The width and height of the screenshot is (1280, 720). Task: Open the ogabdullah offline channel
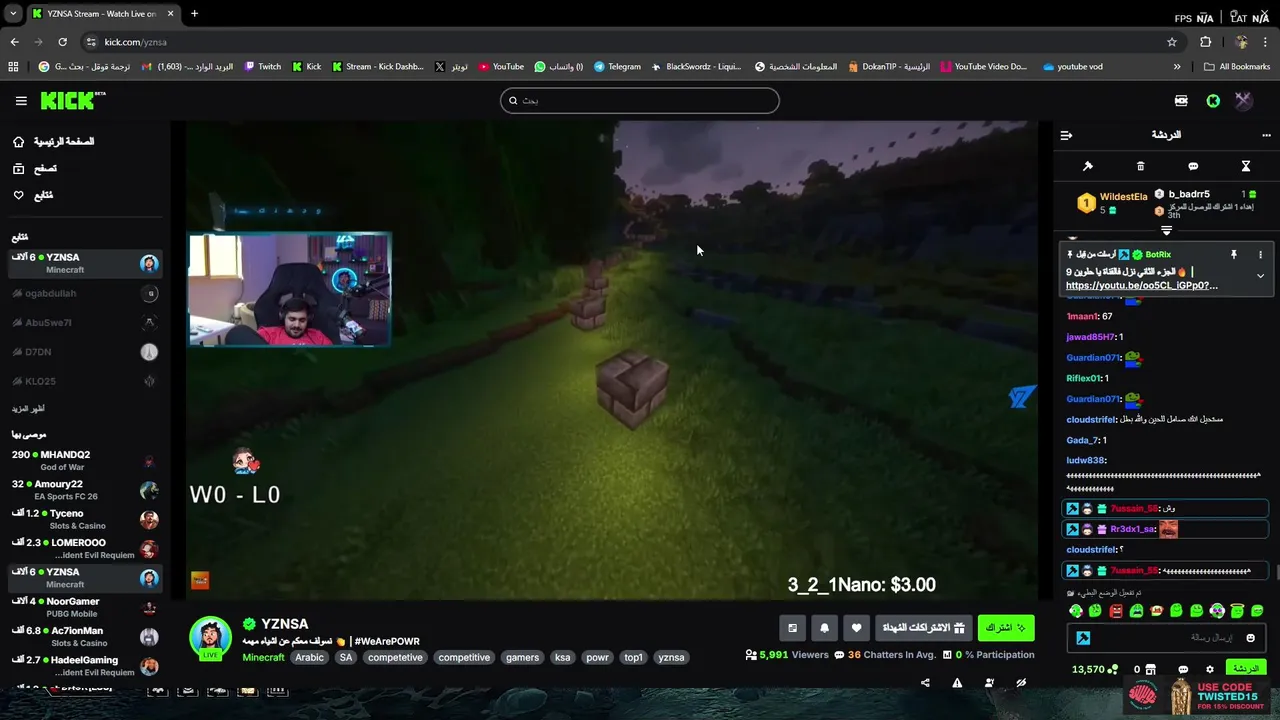(85, 293)
